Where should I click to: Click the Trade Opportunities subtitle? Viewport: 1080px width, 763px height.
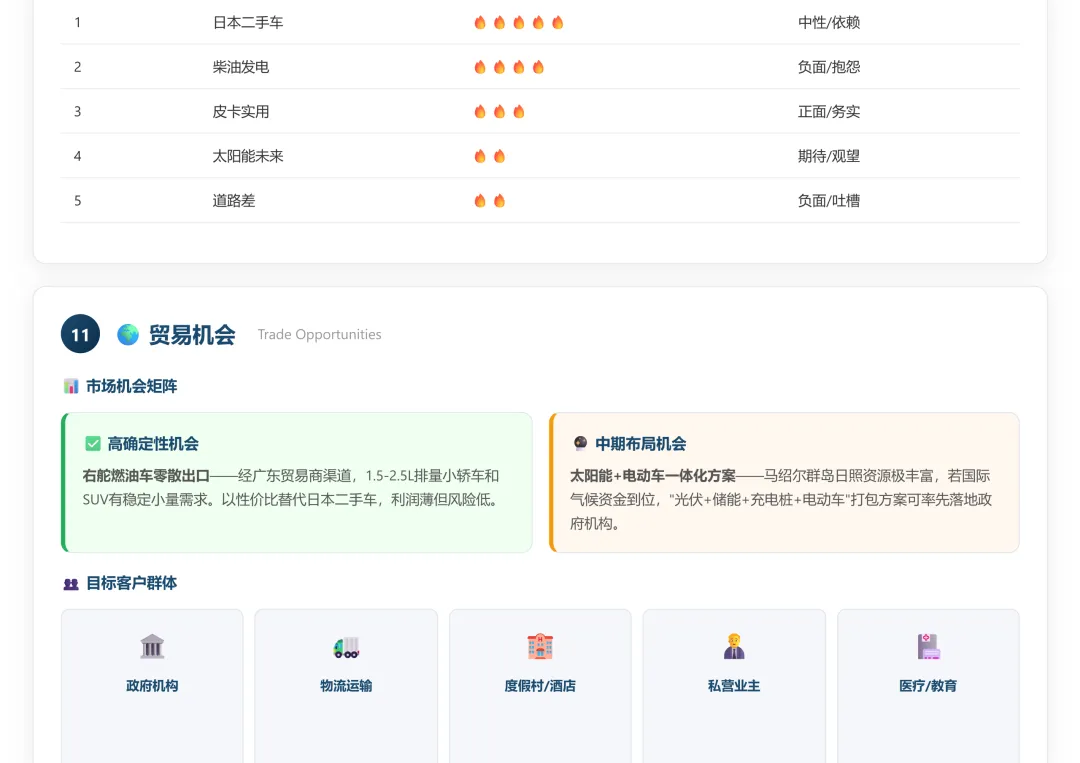click(320, 335)
